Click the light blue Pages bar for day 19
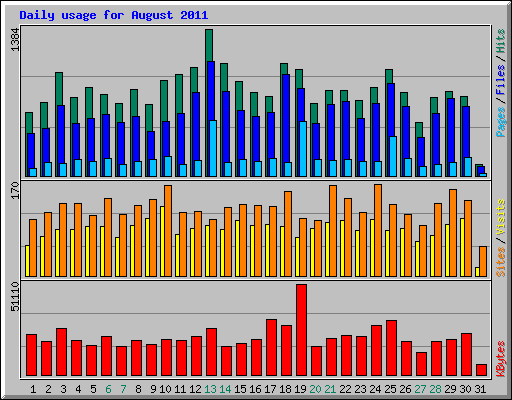 click(x=303, y=149)
